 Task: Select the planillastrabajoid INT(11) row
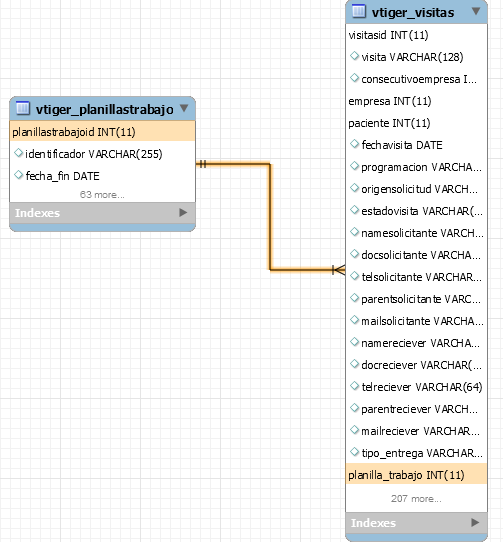coord(102,132)
